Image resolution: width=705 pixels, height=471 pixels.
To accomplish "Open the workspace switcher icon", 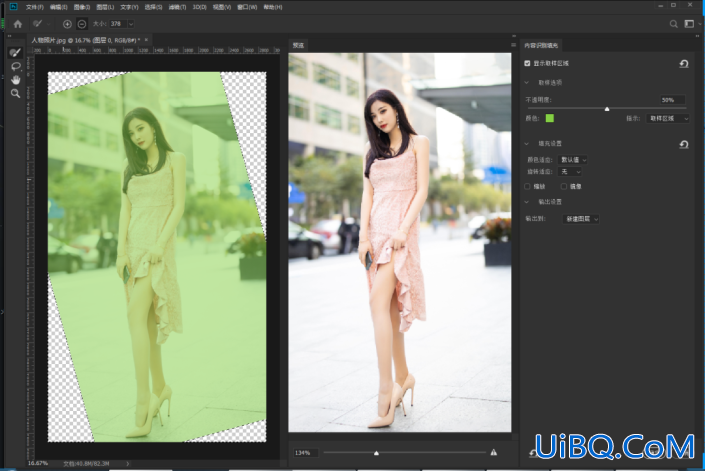I will tap(689, 24).
